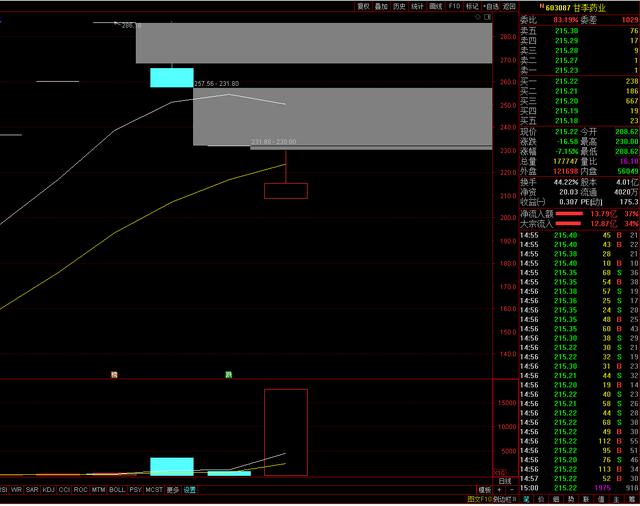The height and width of the screenshot is (506, 640).
Task: Click the large cyan volume bar
Action: tap(172, 466)
